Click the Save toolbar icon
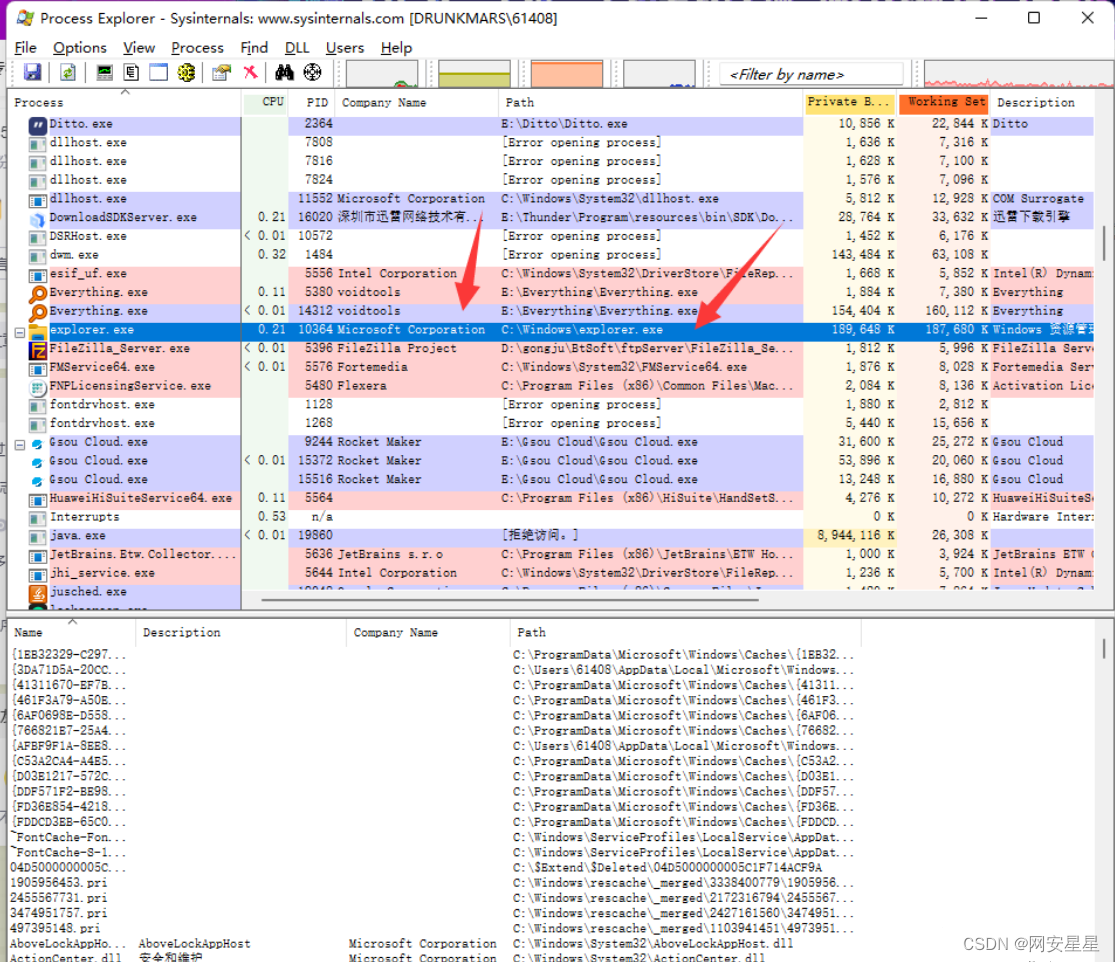The height and width of the screenshot is (962, 1115). click(33, 73)
